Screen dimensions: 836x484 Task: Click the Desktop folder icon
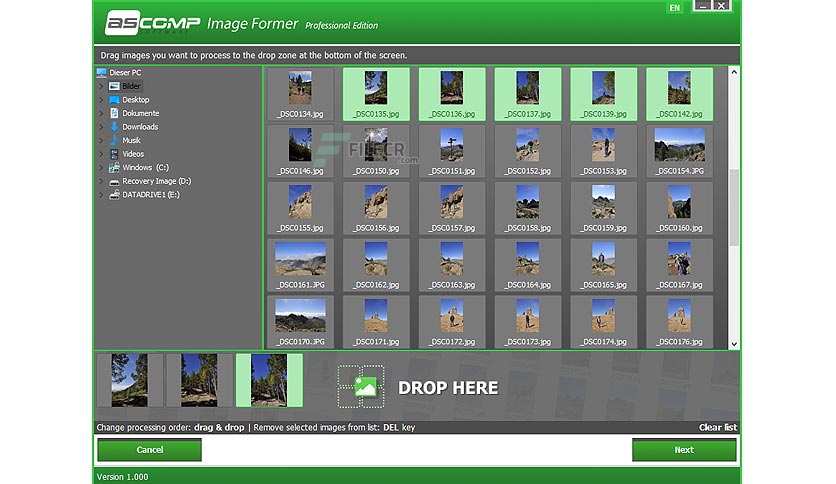(x=114, y=100)
